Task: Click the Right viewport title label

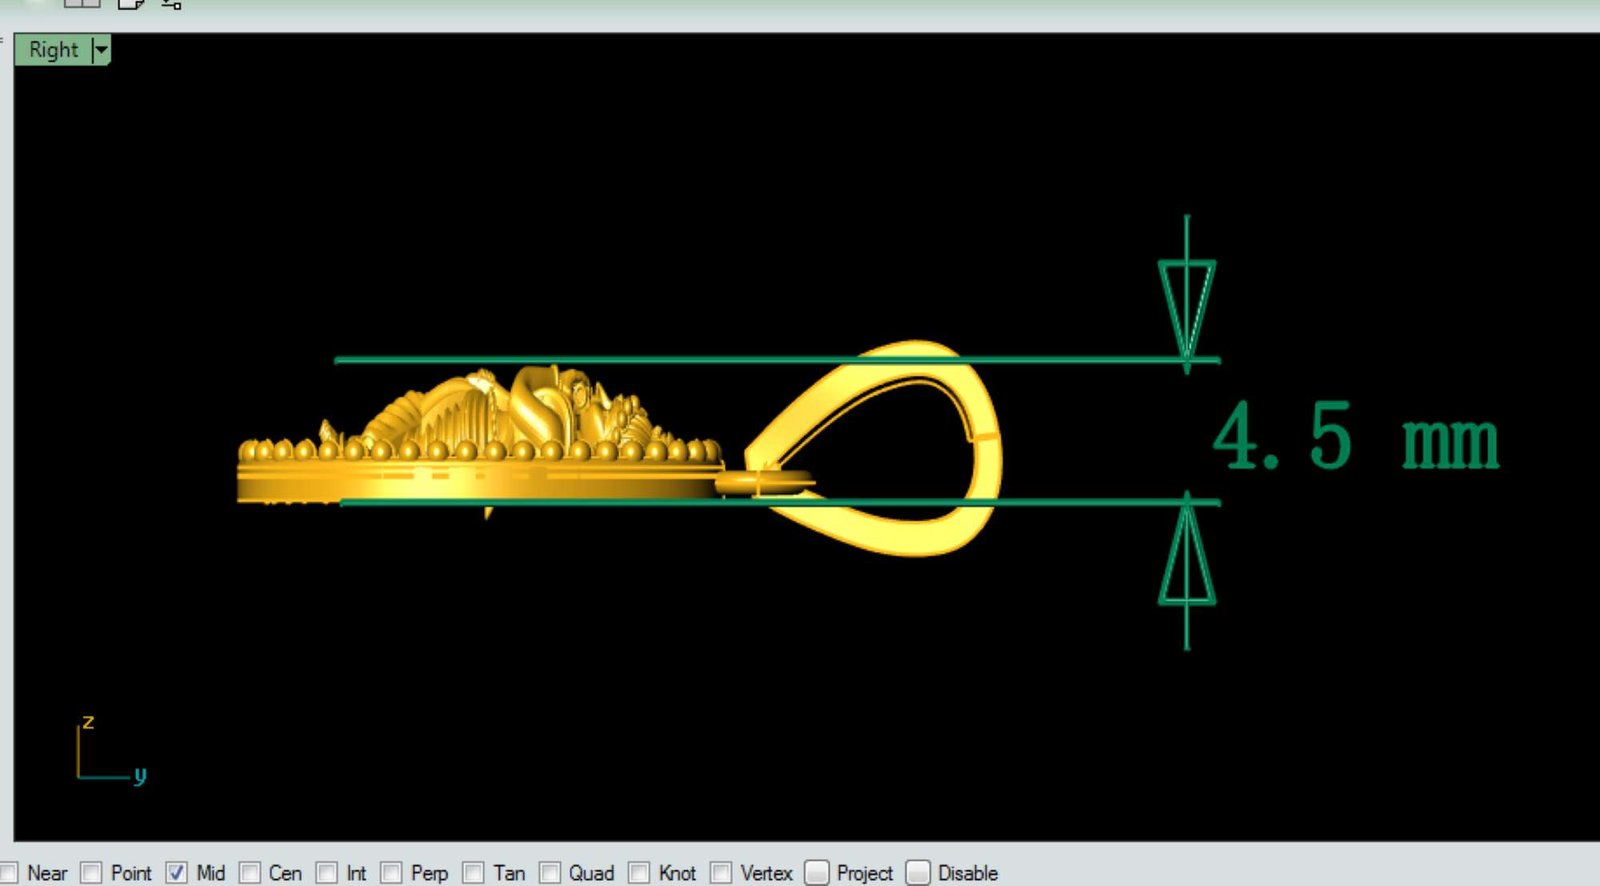Action: coord(53,49)
